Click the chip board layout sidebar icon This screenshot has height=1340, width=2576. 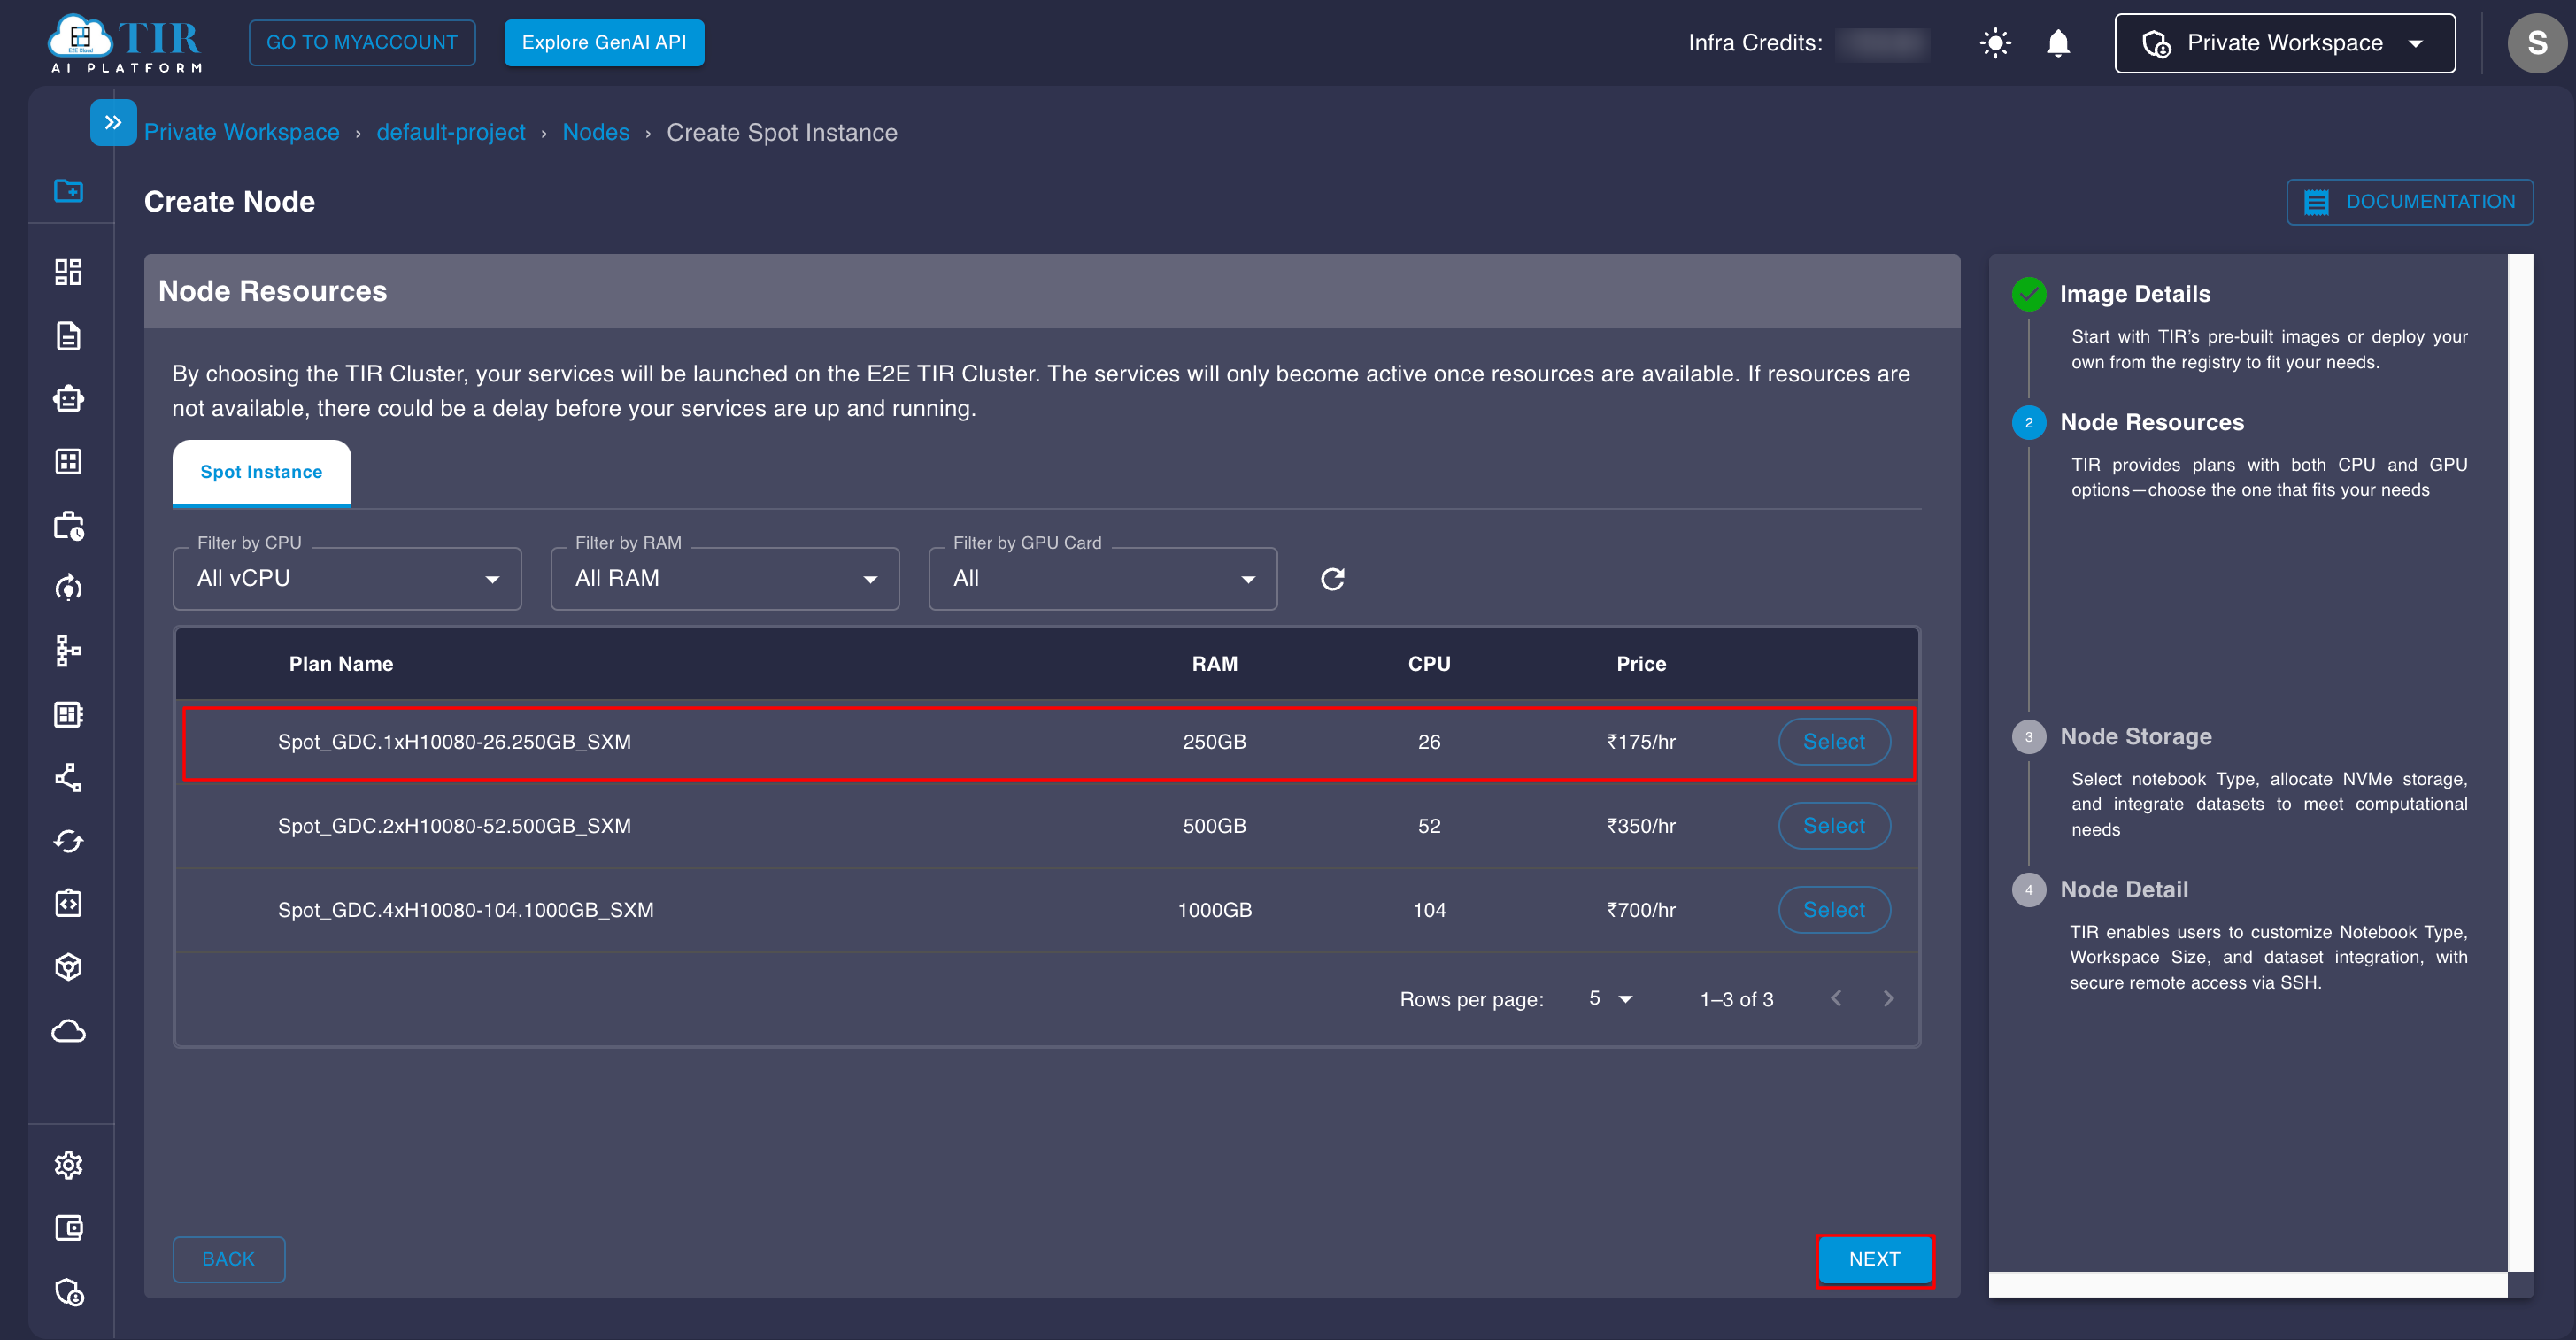[x=68, y=714]
